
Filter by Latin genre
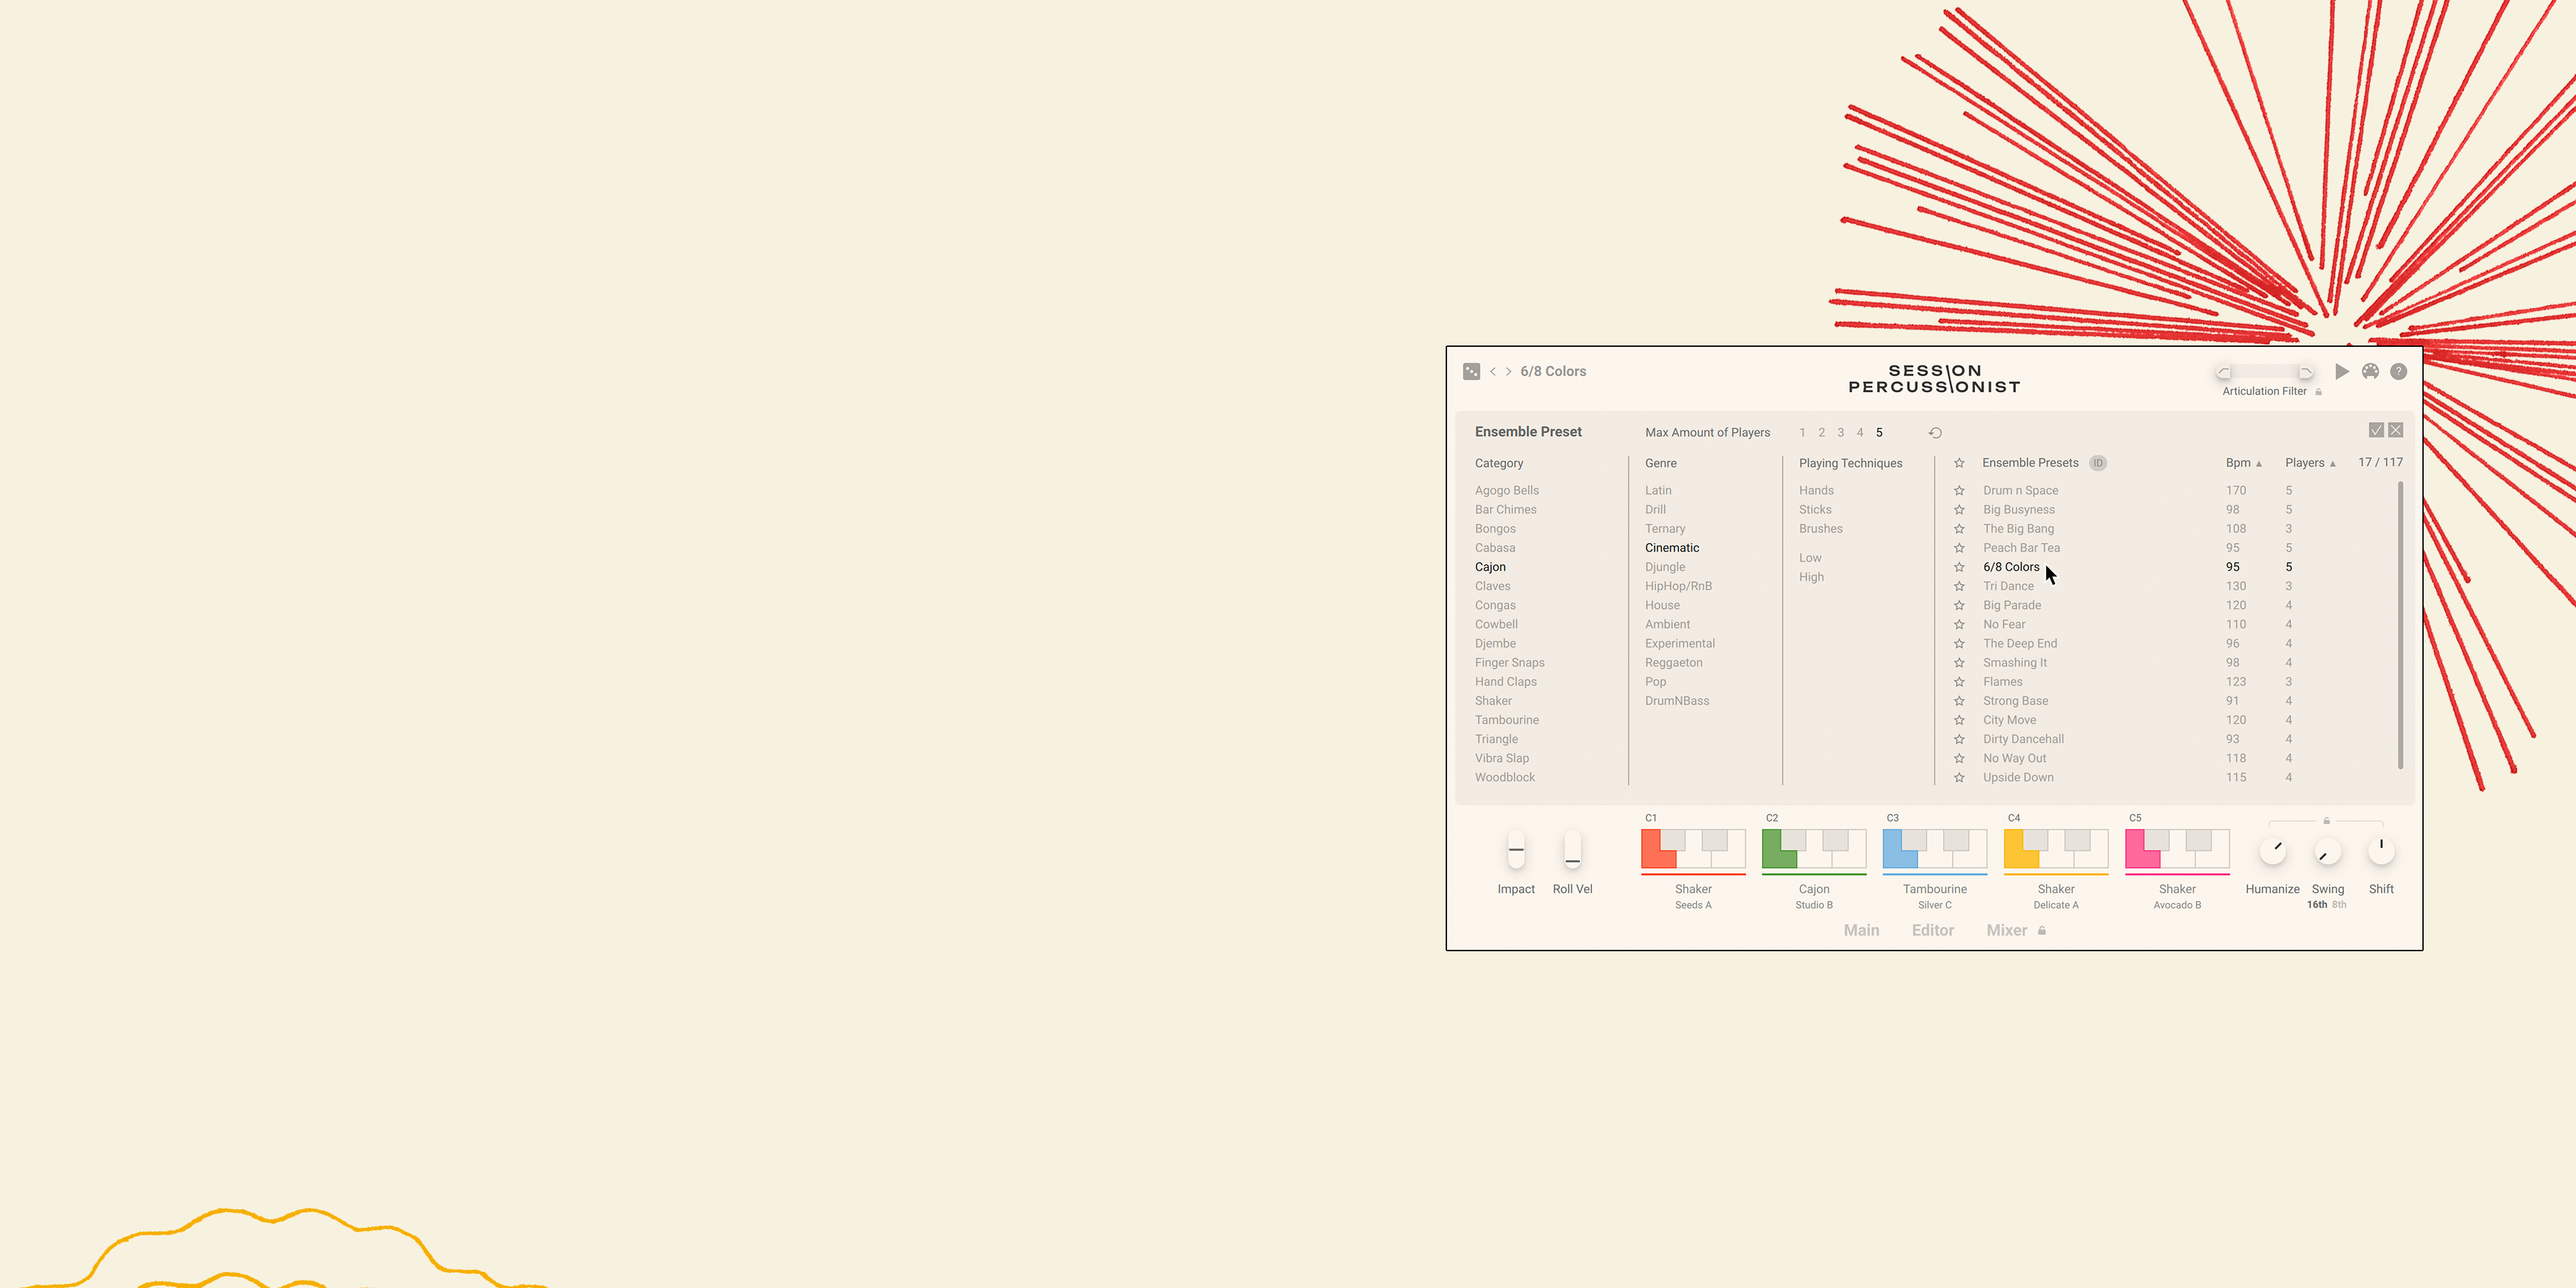pyautogui.click(x=1658, y=491)
